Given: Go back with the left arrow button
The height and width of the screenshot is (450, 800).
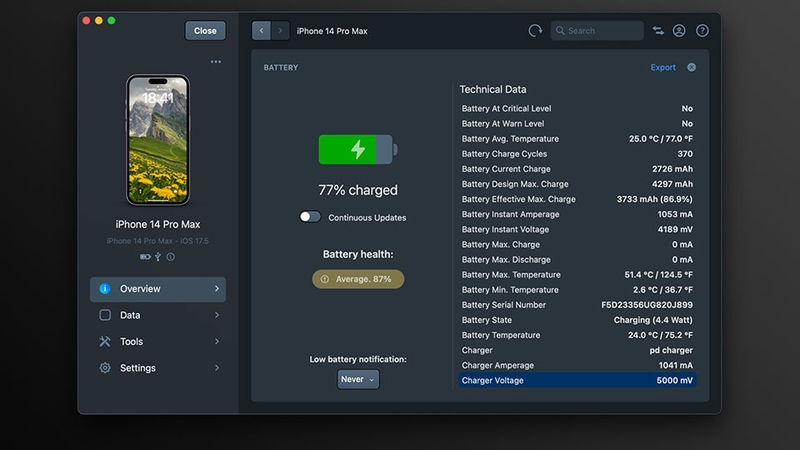Looking at the screenshot, I should point(261,31).
